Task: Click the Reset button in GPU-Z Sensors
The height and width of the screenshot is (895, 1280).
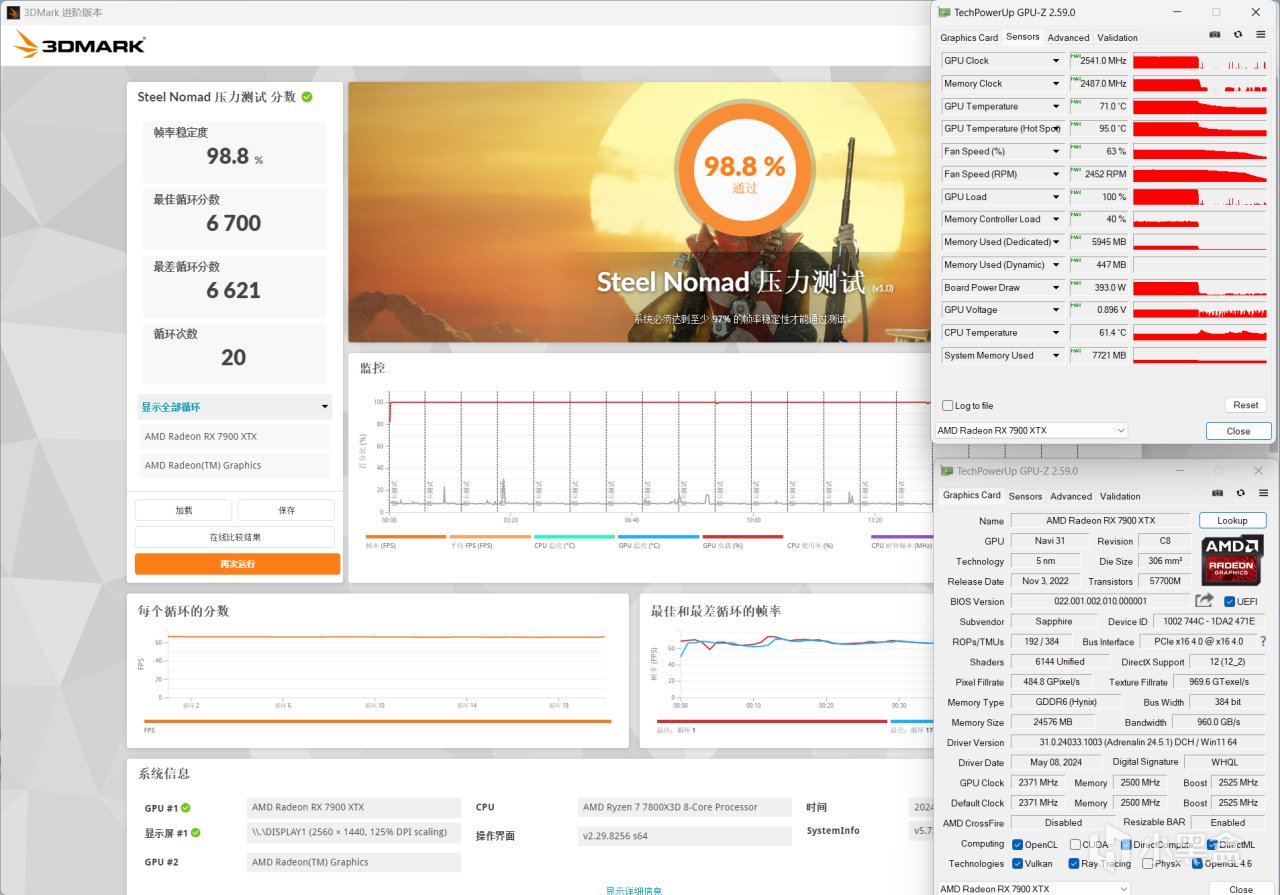Action: pos(1245,405)
